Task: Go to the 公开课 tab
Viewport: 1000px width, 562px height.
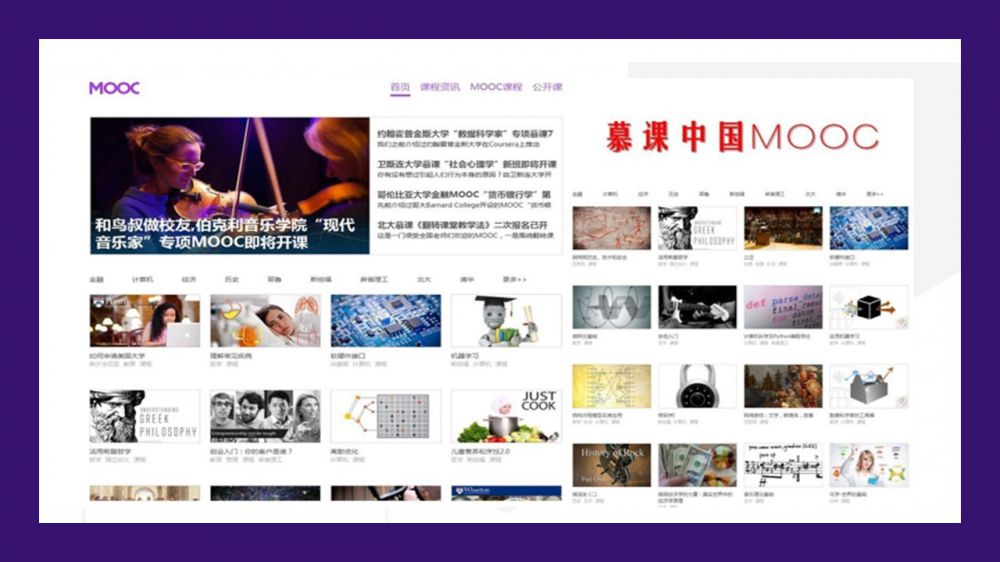Action: pyautogui.click(x=547, y=87)
